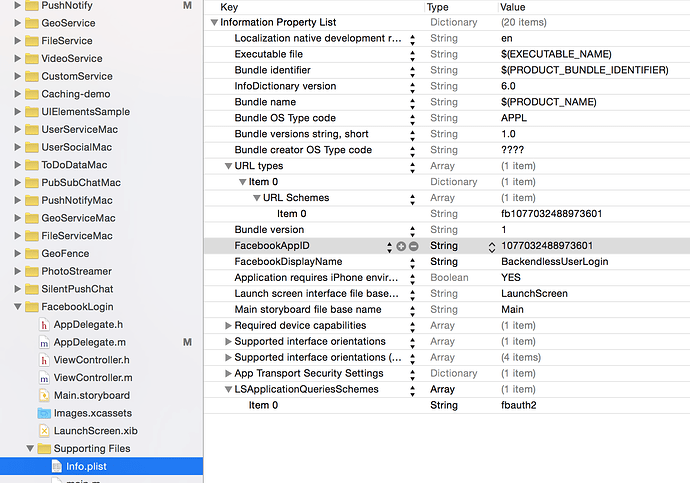Open the Main.storyboard file icon
The width and height of the screenshot is (690, 483).
[x=44, y=395]
